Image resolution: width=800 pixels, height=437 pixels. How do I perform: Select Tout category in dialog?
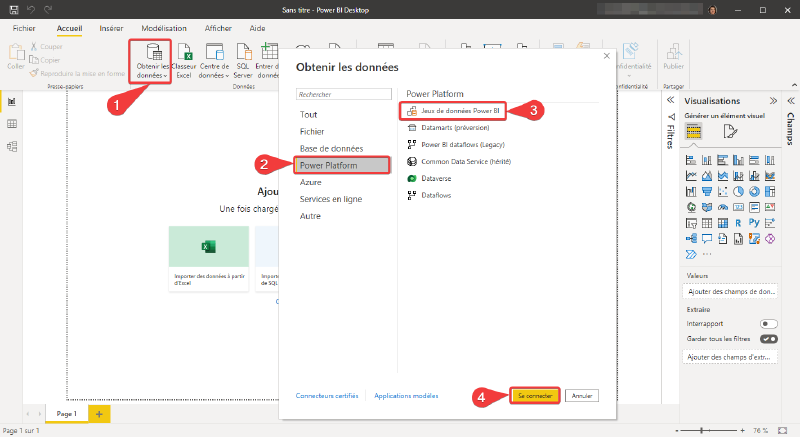coord(308,115)
